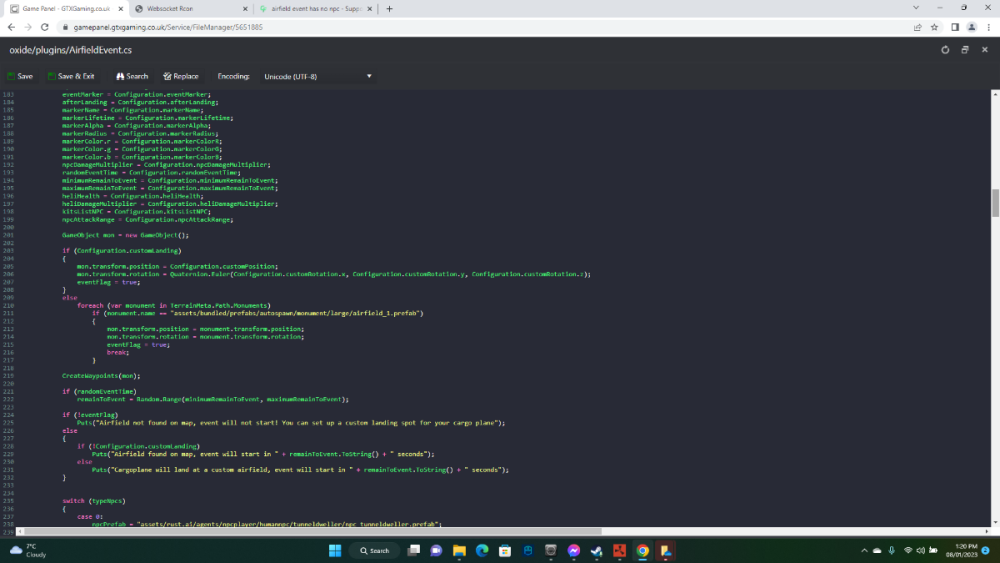1000x563 pixels.
Task: Click line 'GameObject mon = new GameObject();'
Action: (125, 235)
